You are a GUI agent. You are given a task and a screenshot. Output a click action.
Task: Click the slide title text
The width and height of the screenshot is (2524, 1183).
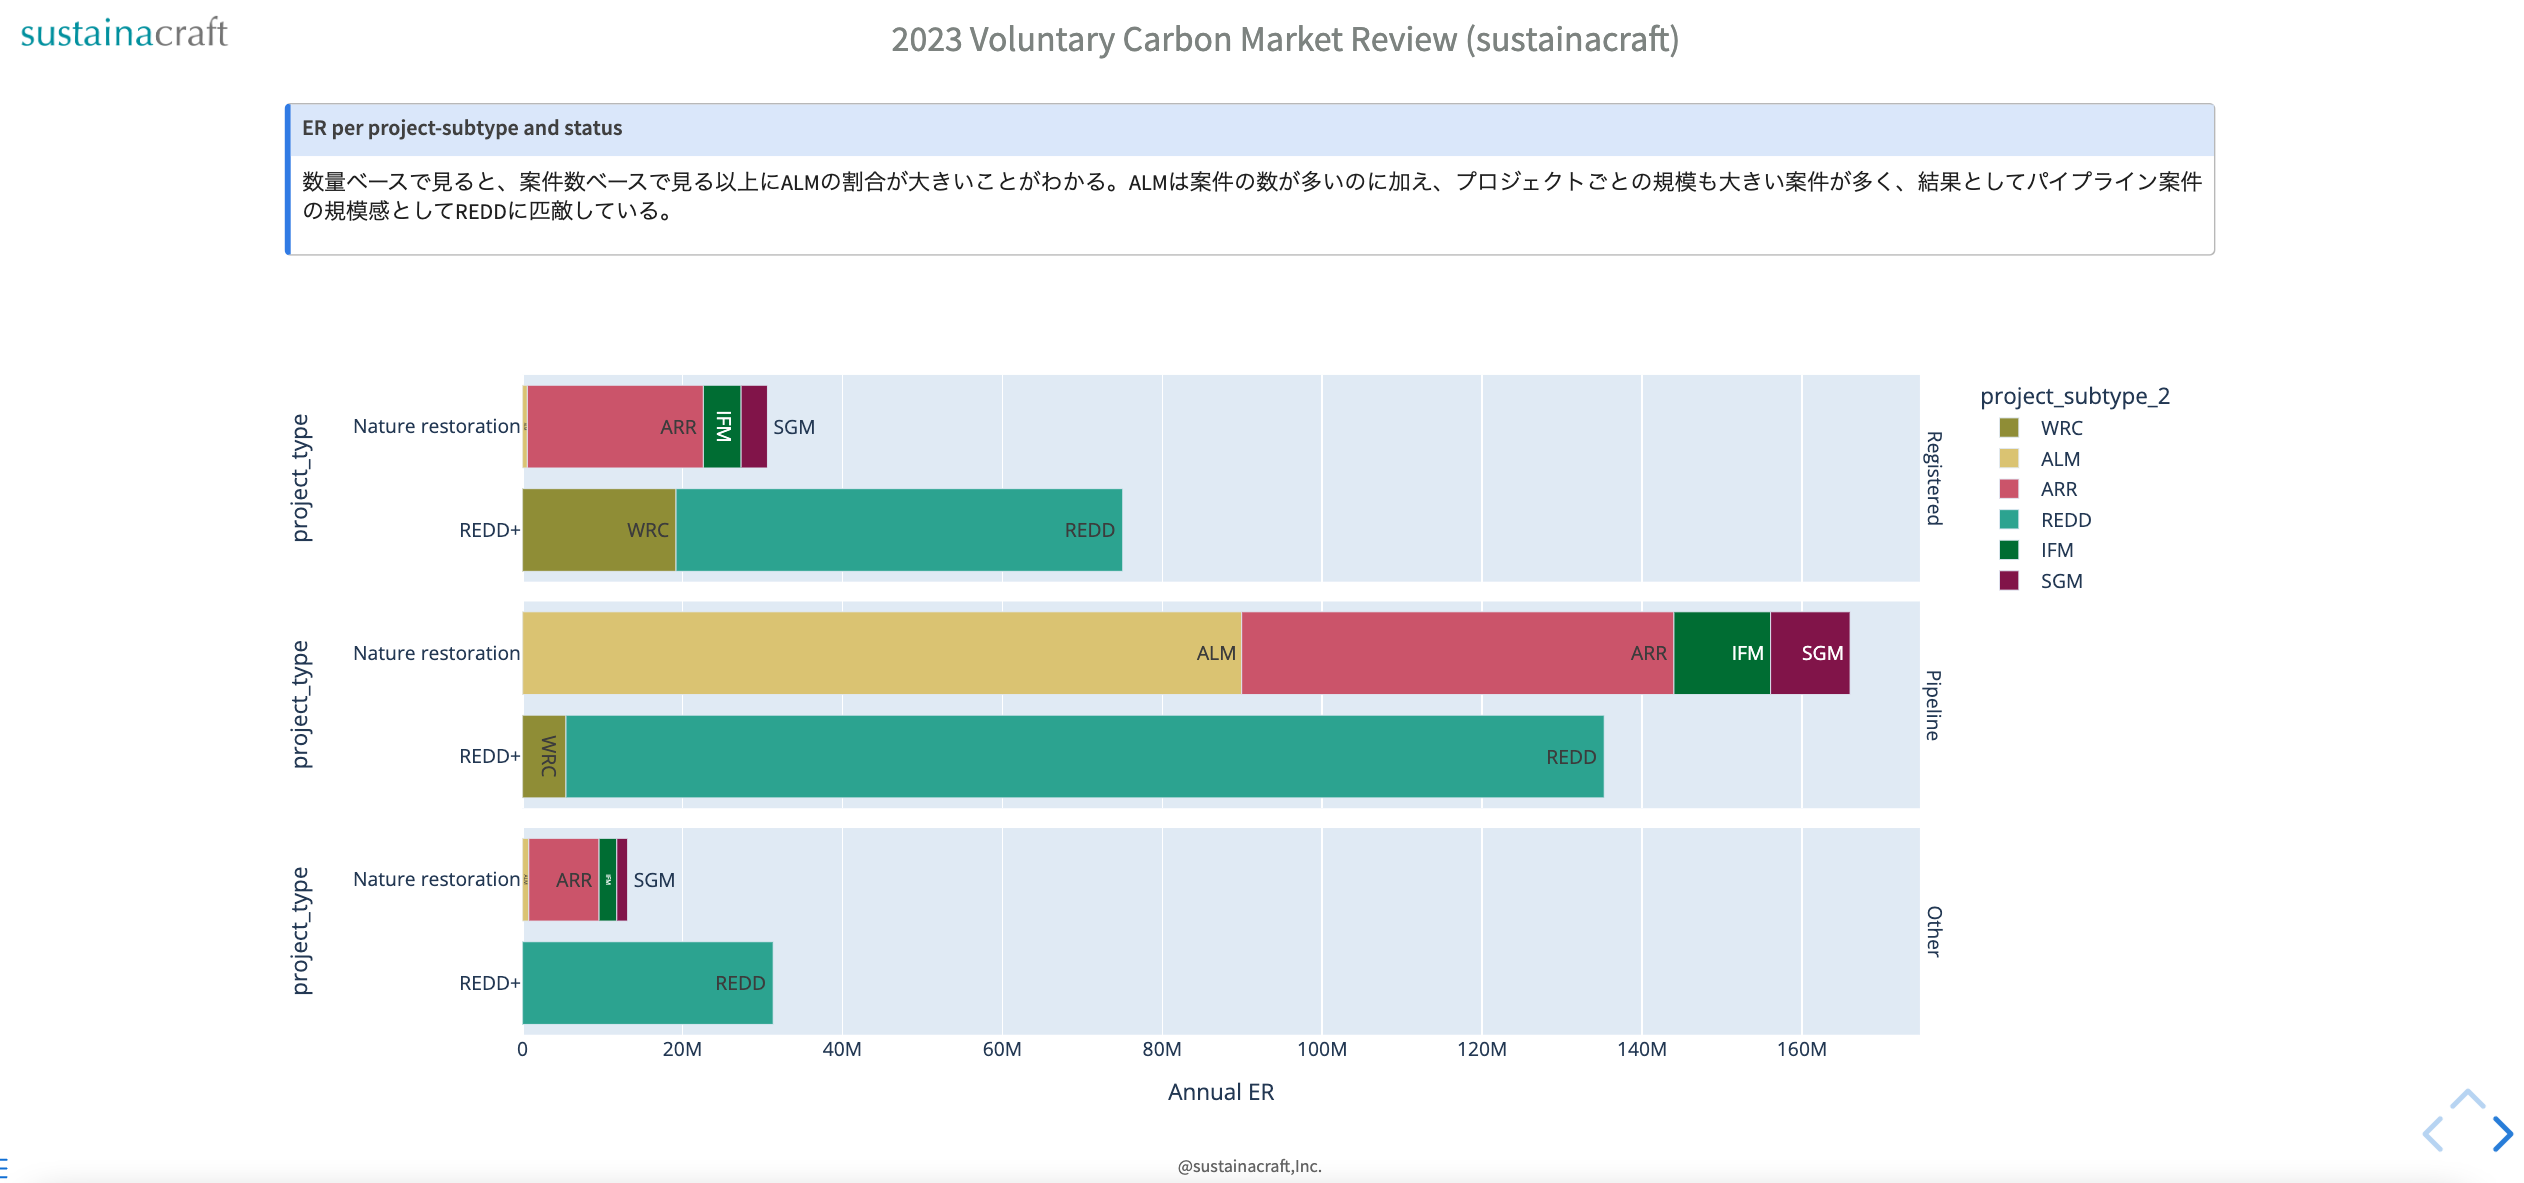1284,40
